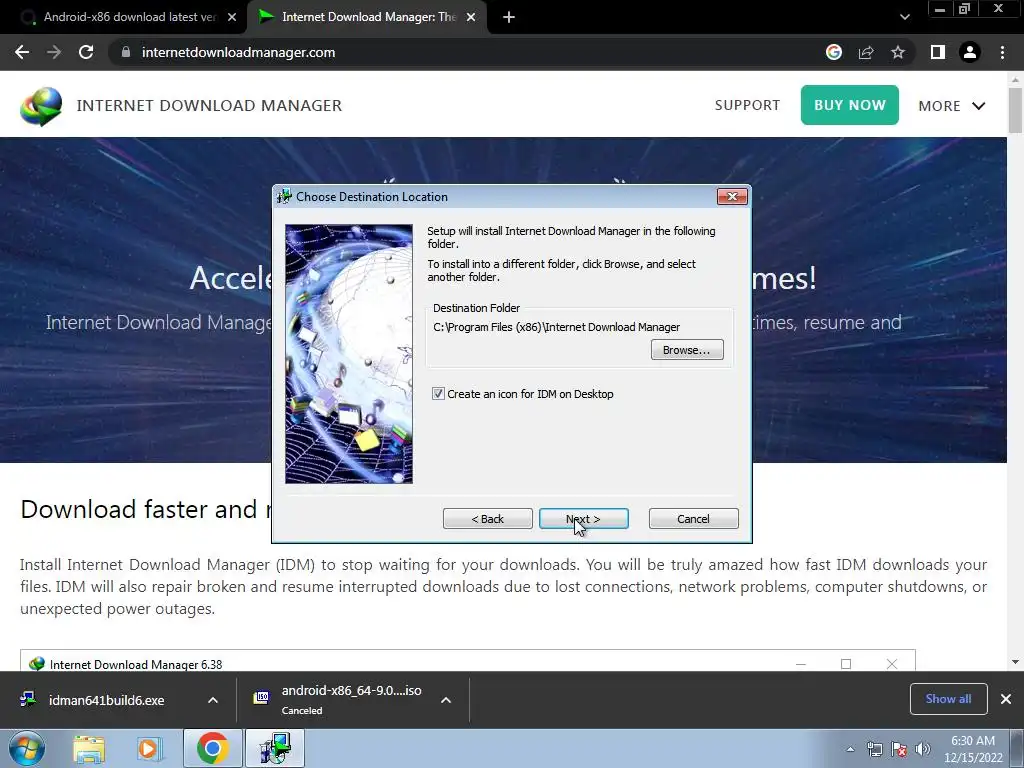Open idman641build6.exe download item
The height and width of the screenshot is (768, 1024).
(106, 700)
